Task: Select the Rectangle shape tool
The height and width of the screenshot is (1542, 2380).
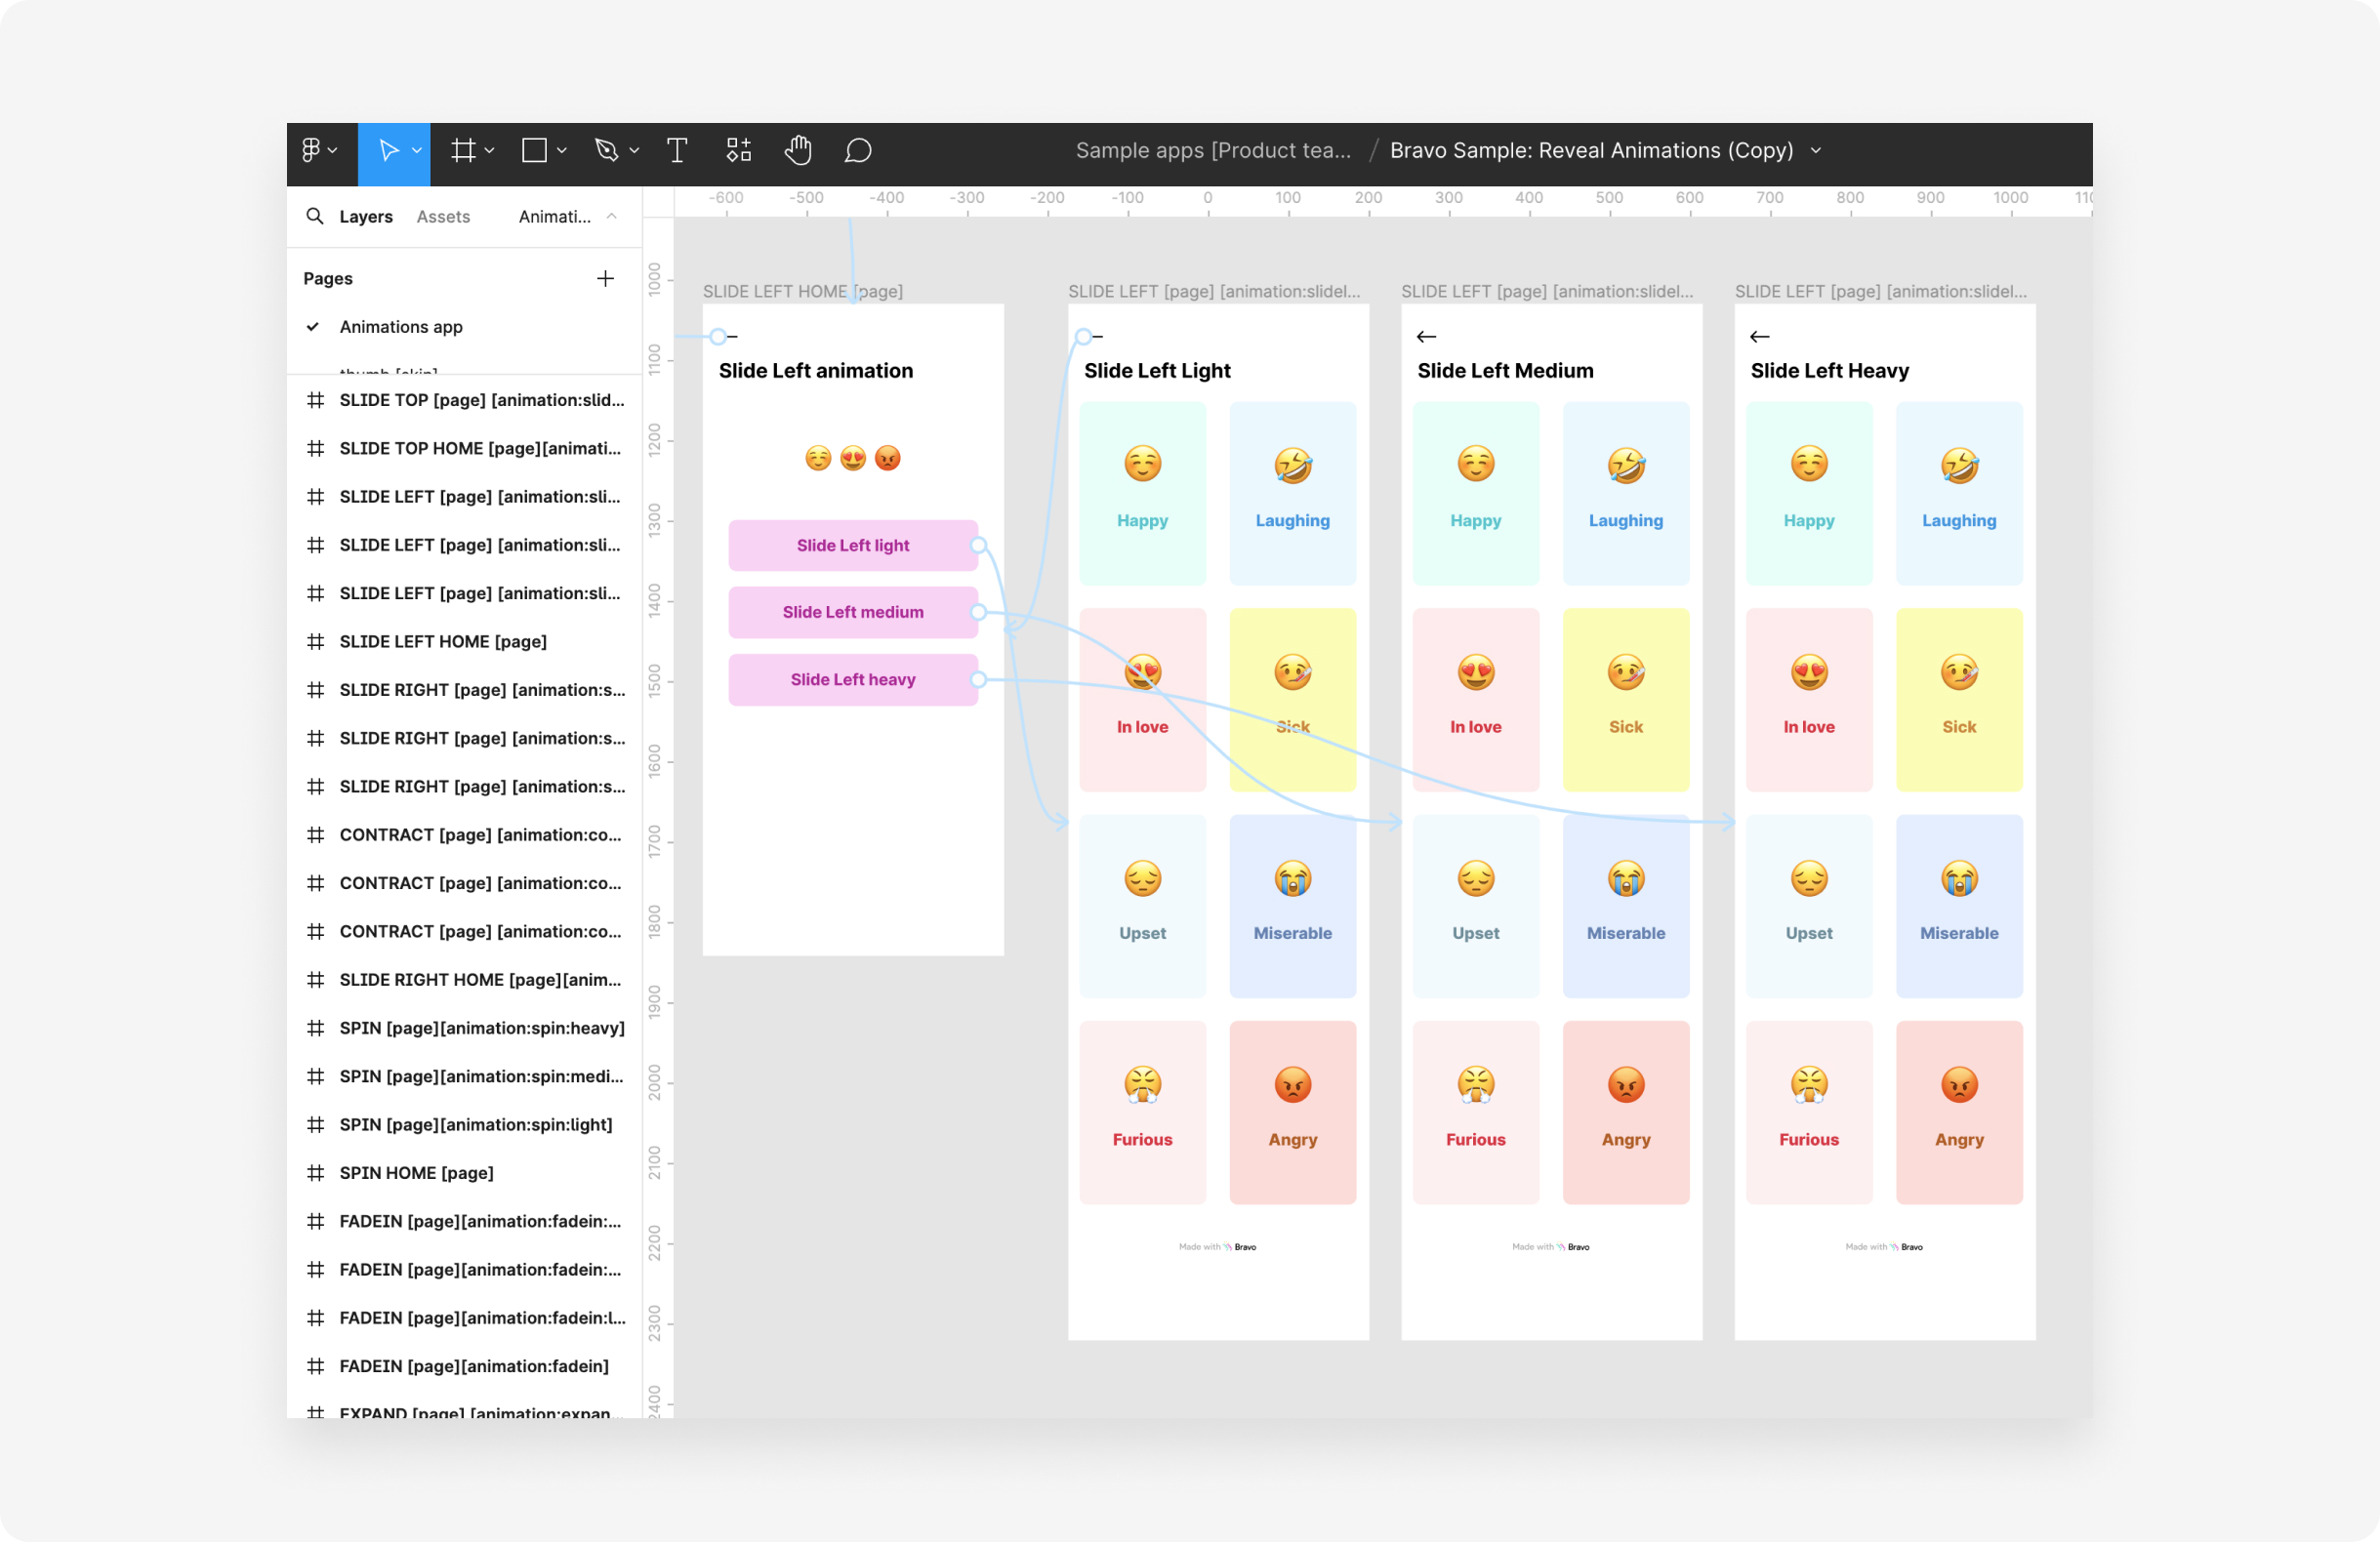Action: click(535, 150)
